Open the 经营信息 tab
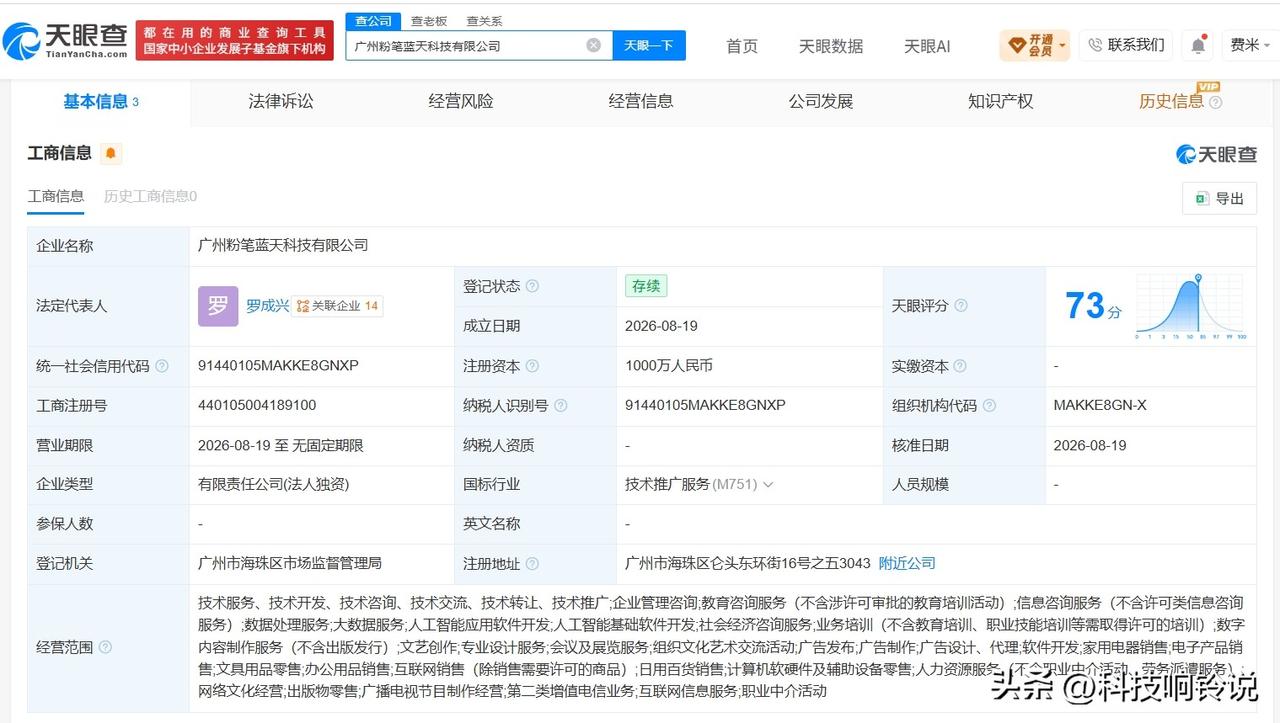This screenshot has height=723, width=1280. 641,101
